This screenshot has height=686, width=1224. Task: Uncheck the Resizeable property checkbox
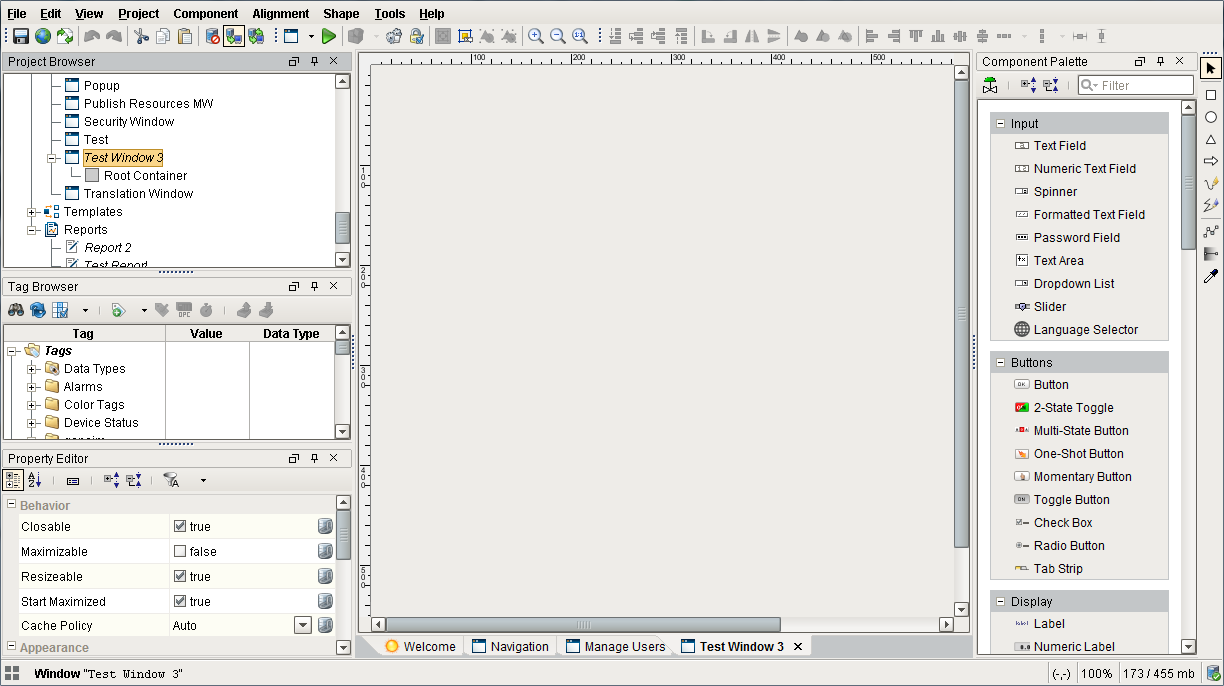tap(181, 576)
